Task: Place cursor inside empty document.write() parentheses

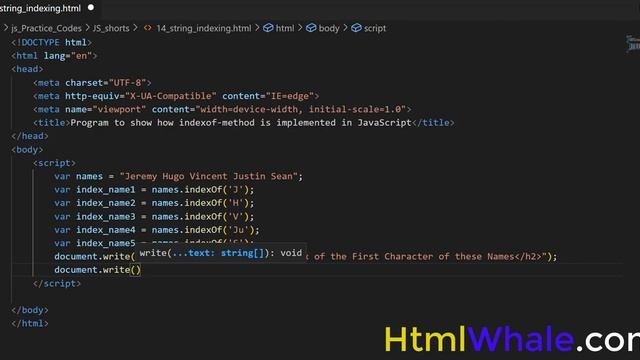Action: (136, 270)
